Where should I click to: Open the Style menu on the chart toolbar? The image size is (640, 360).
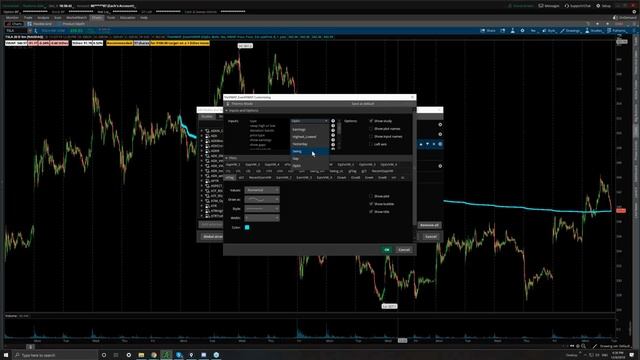[x=549, y=31]
